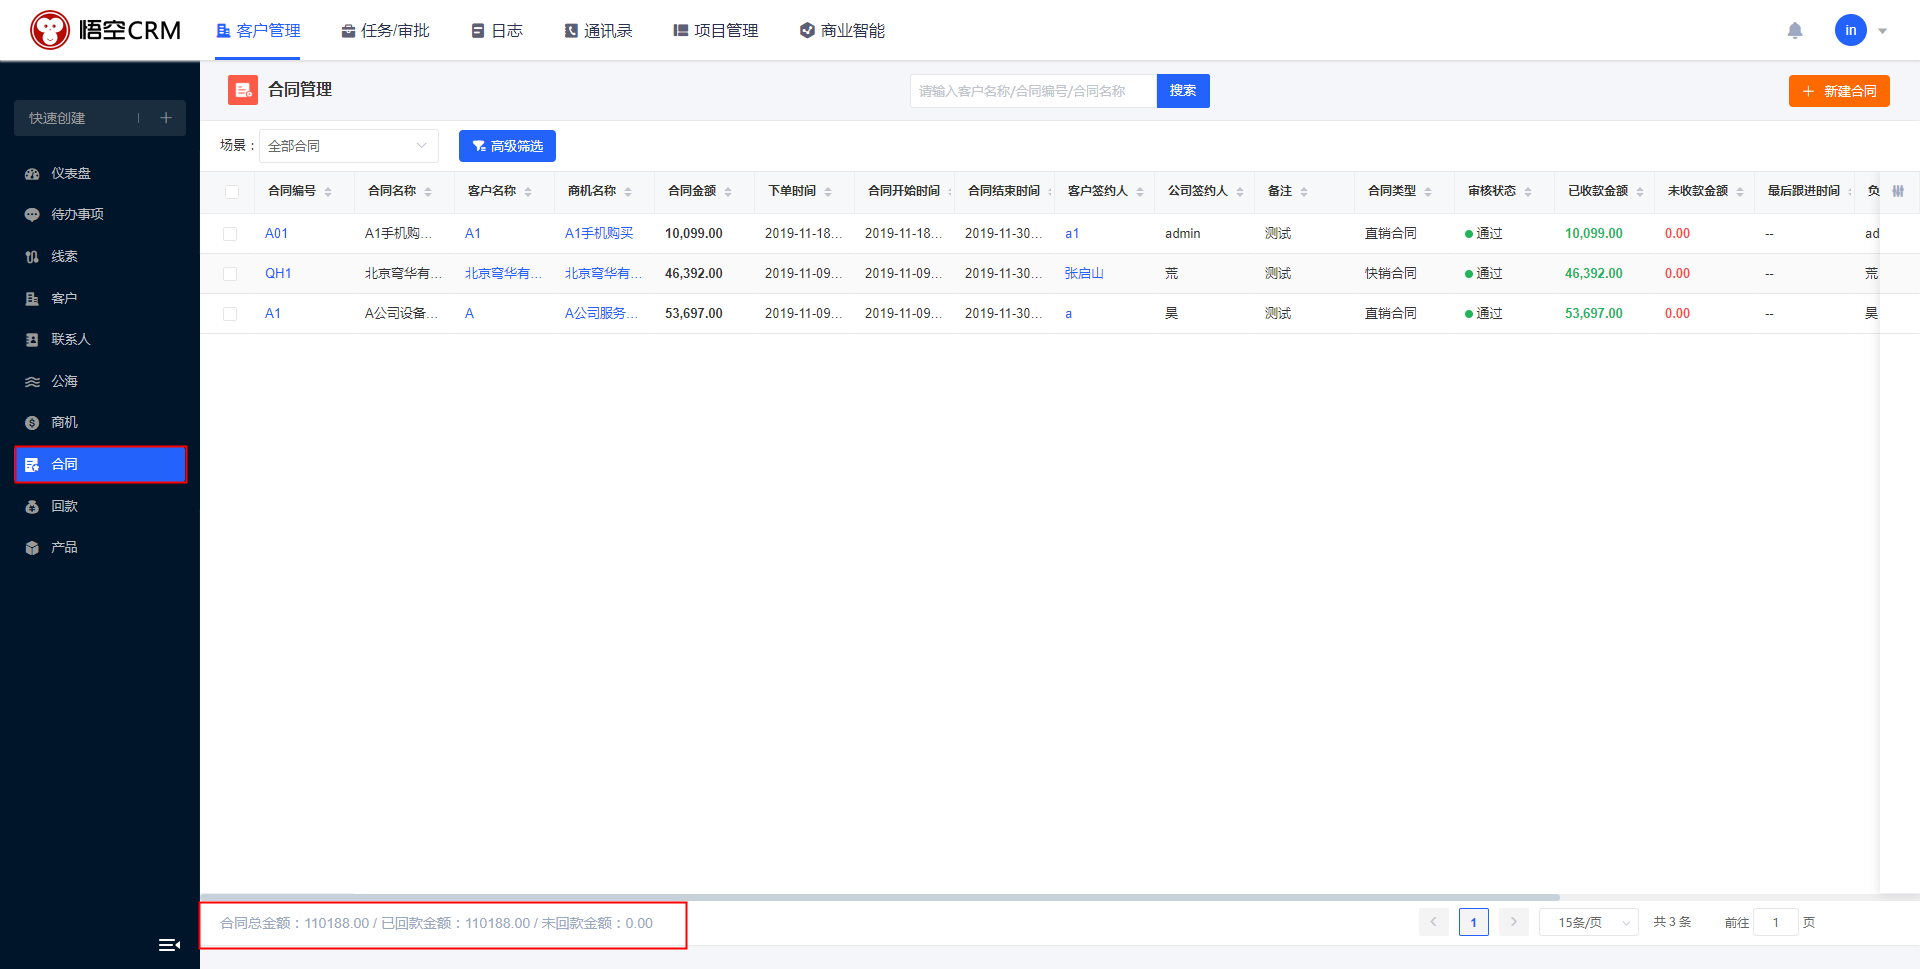Go to 商机 via sidebar icon
Viewport: 1920px width, 969px height.
65,421
